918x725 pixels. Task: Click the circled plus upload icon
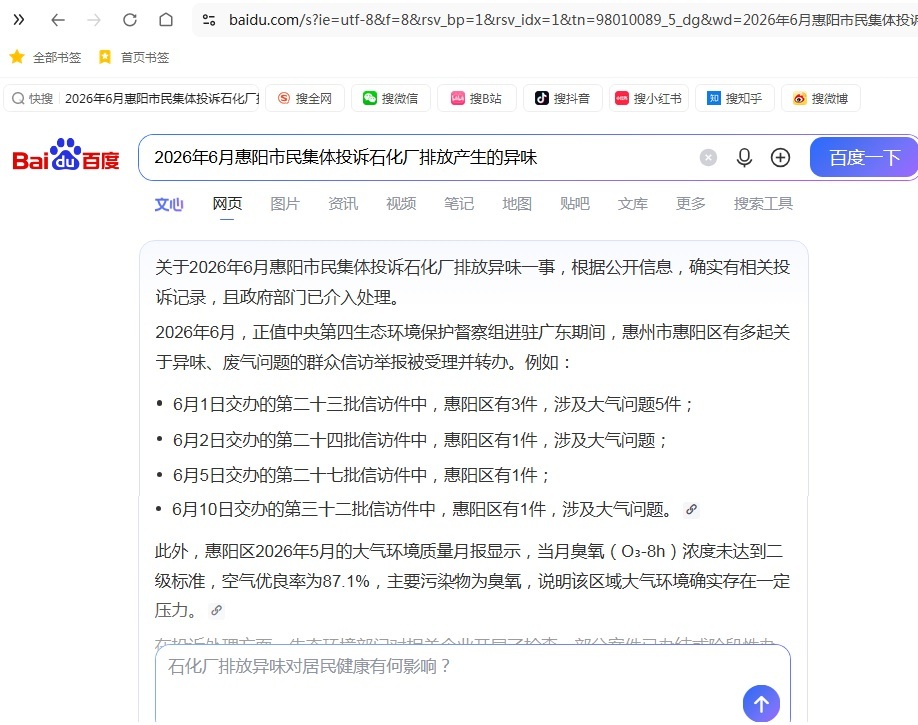tap(780, 158)
